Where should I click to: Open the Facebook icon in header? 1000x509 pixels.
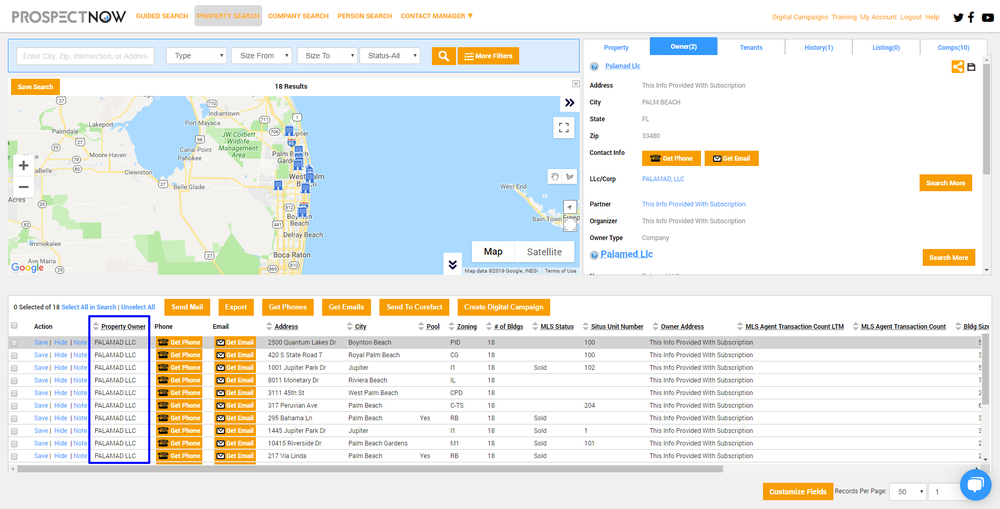point(971,17)
